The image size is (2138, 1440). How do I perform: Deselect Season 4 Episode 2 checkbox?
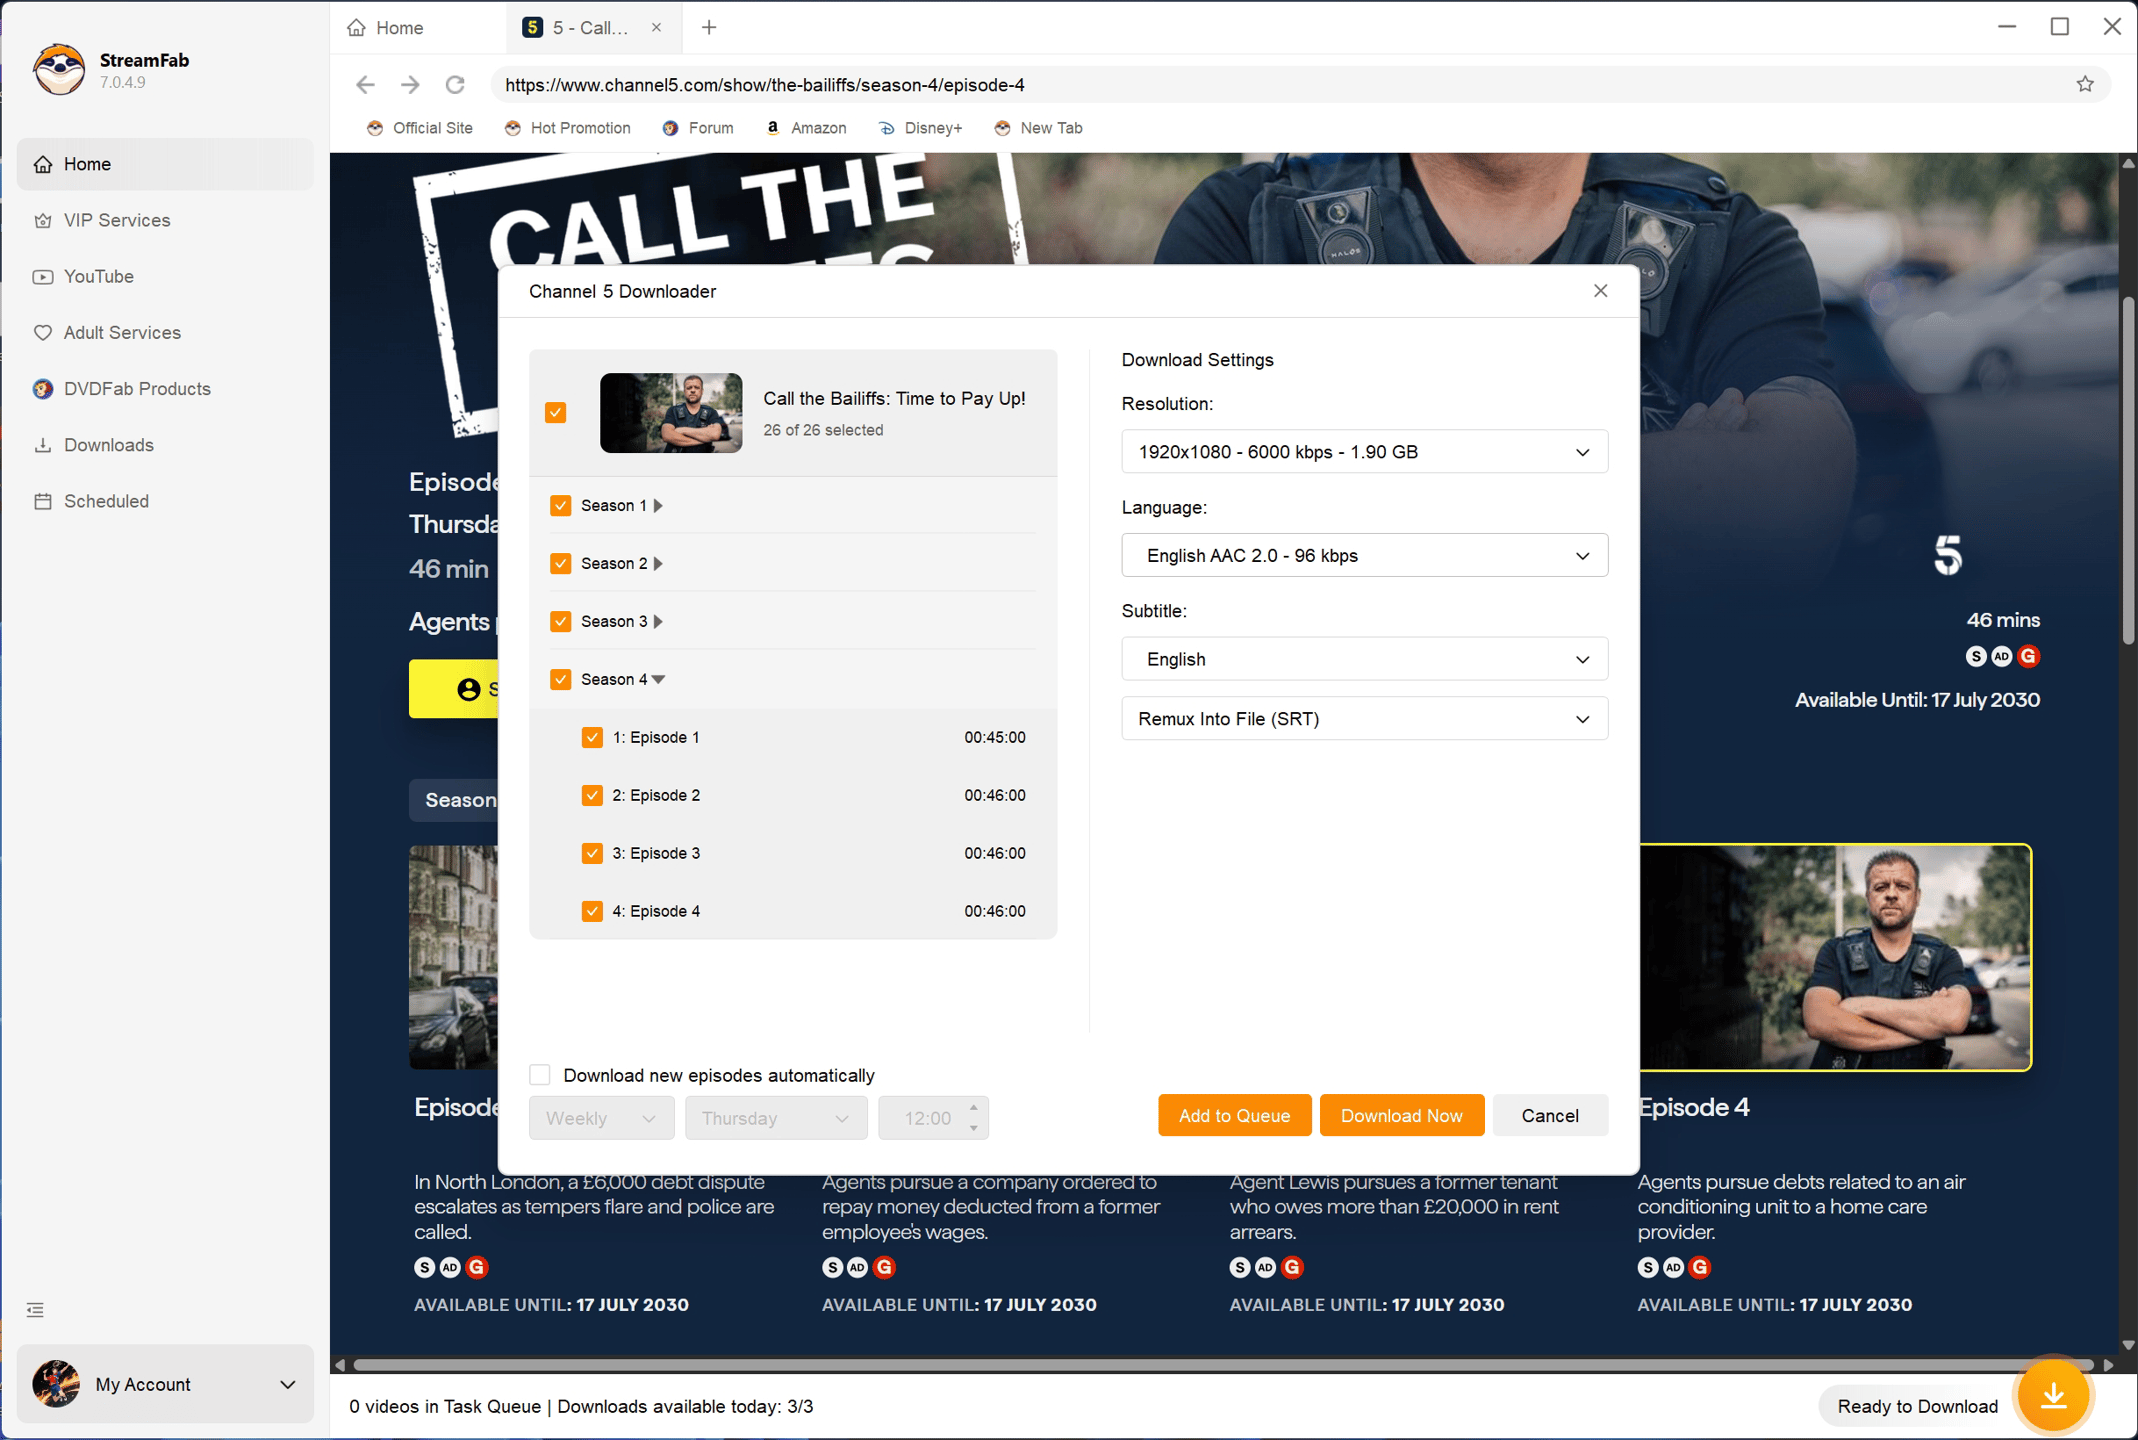(x=592, y=796)
